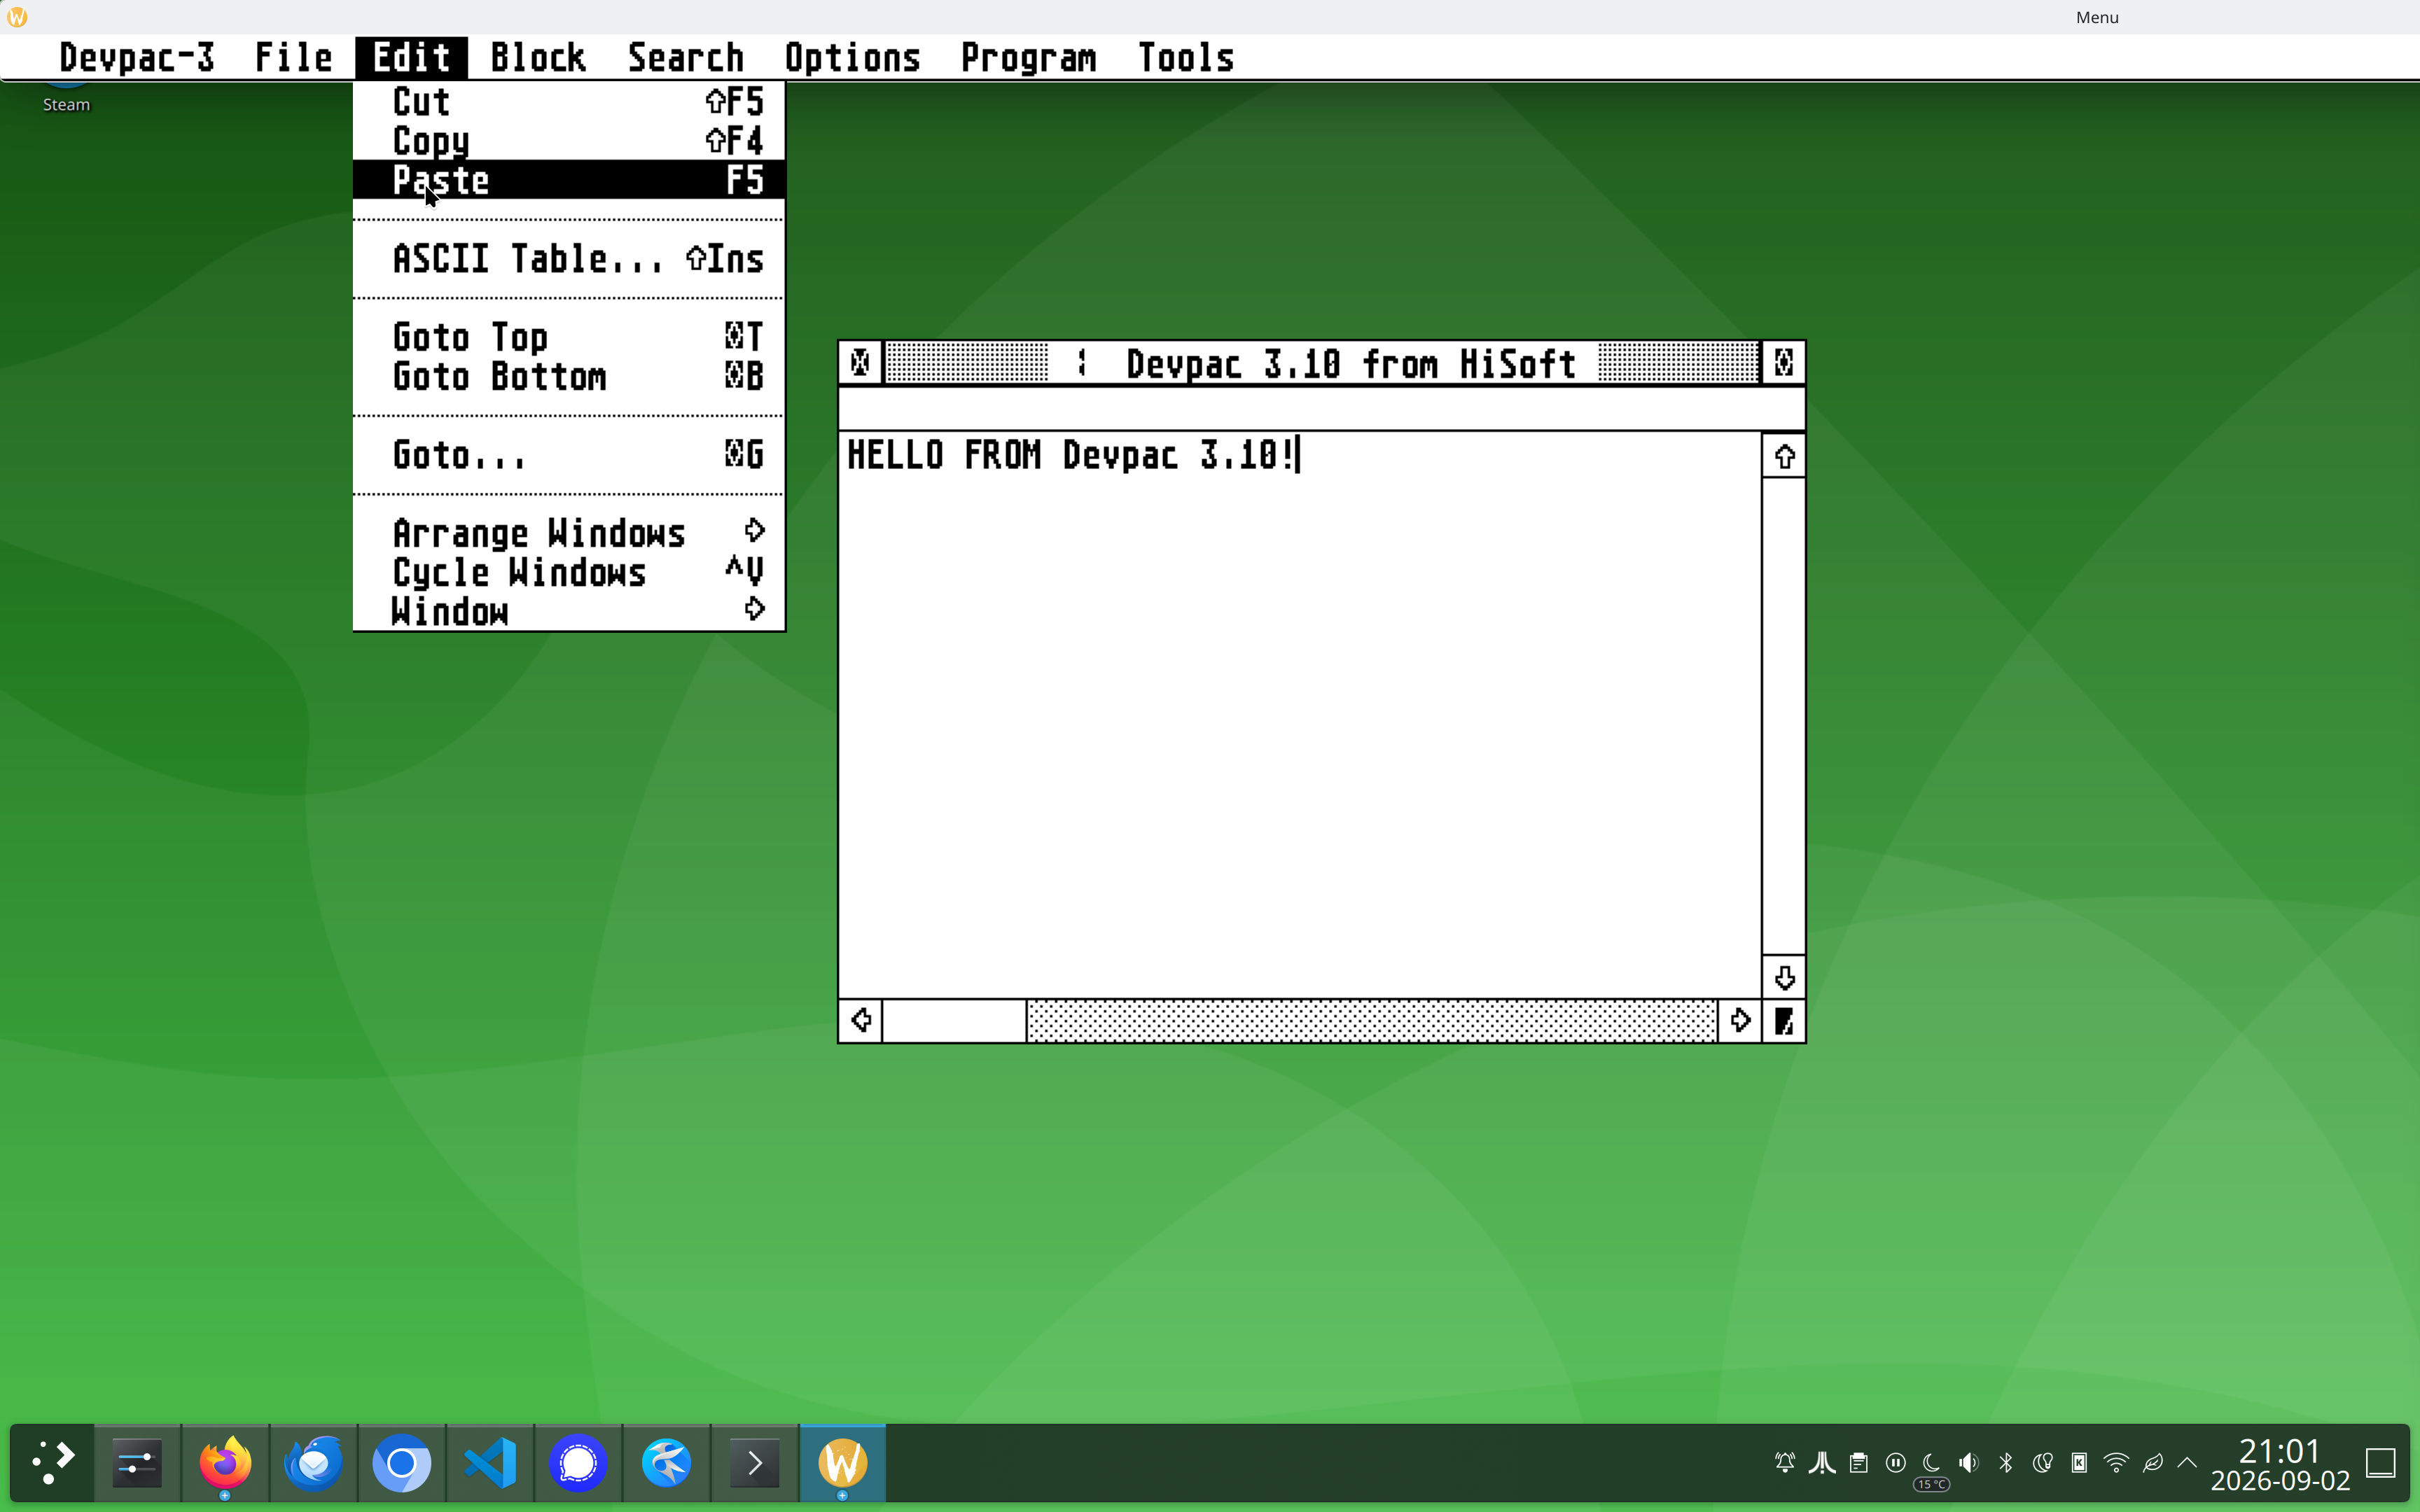This screenshot has height=1512, width=2420.
Task: Open the Bluetooth tray icon
Action: 2006,1463
